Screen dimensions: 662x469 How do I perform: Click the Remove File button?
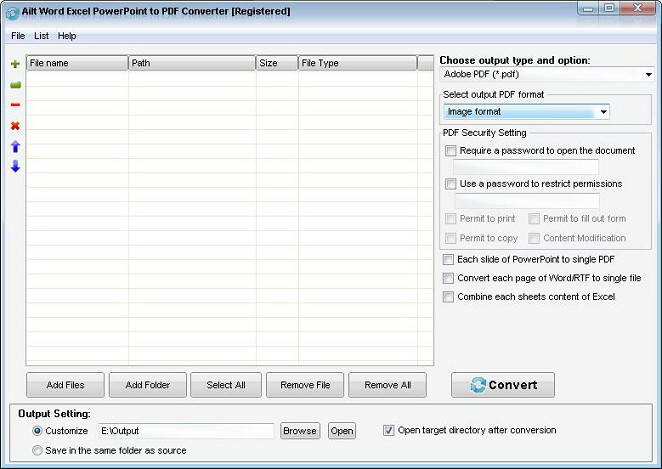point(305,385)
